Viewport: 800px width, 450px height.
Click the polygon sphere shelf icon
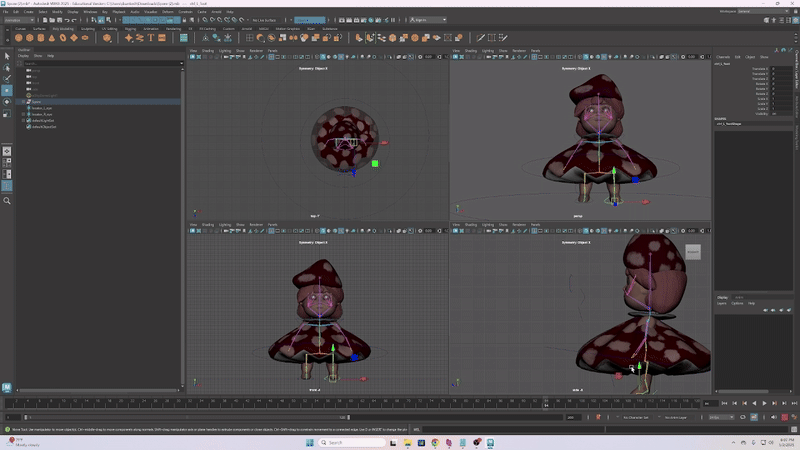pyautogui.click(x=19, y=38)
